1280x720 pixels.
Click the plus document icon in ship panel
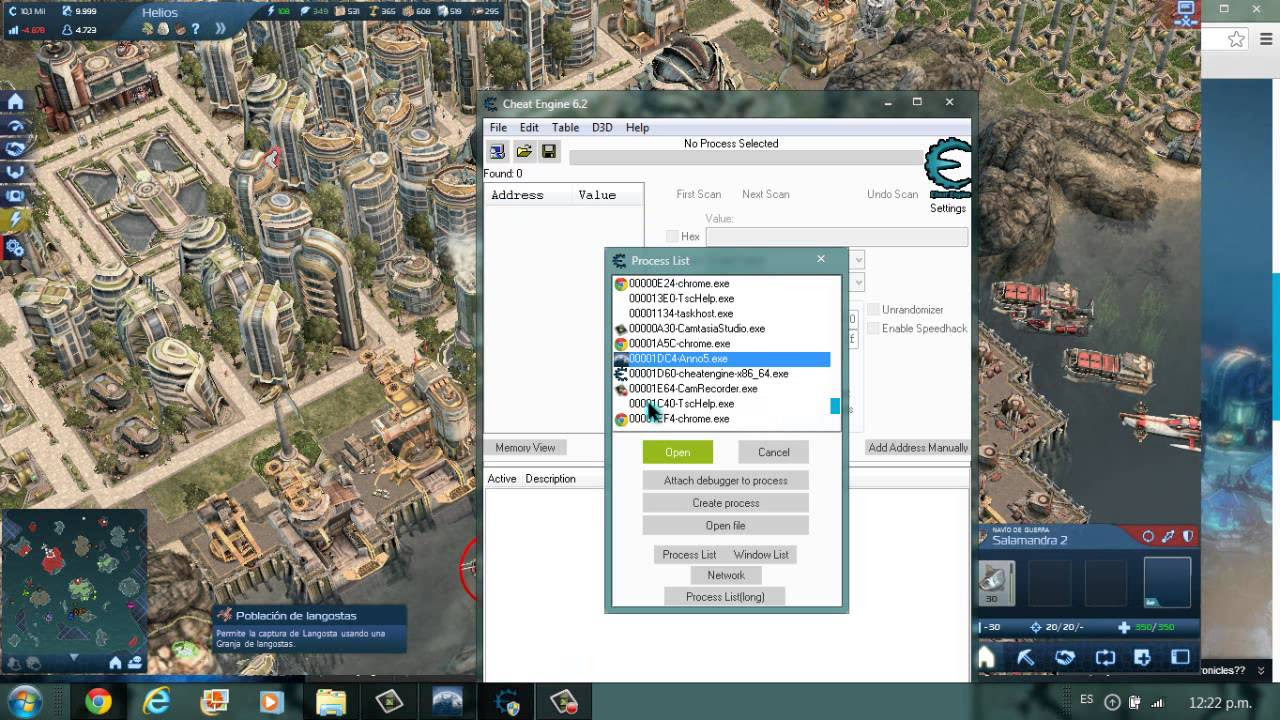click(1142, 658)
